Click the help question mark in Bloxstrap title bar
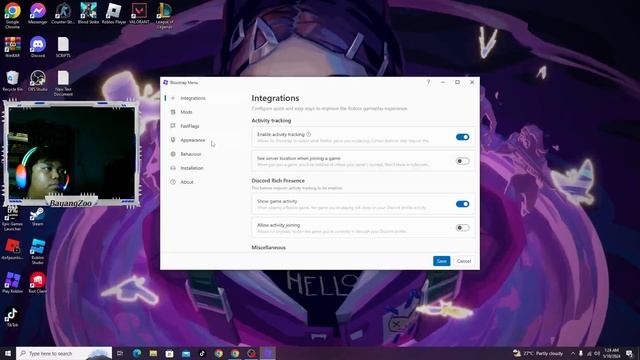 tap(428, 82)
